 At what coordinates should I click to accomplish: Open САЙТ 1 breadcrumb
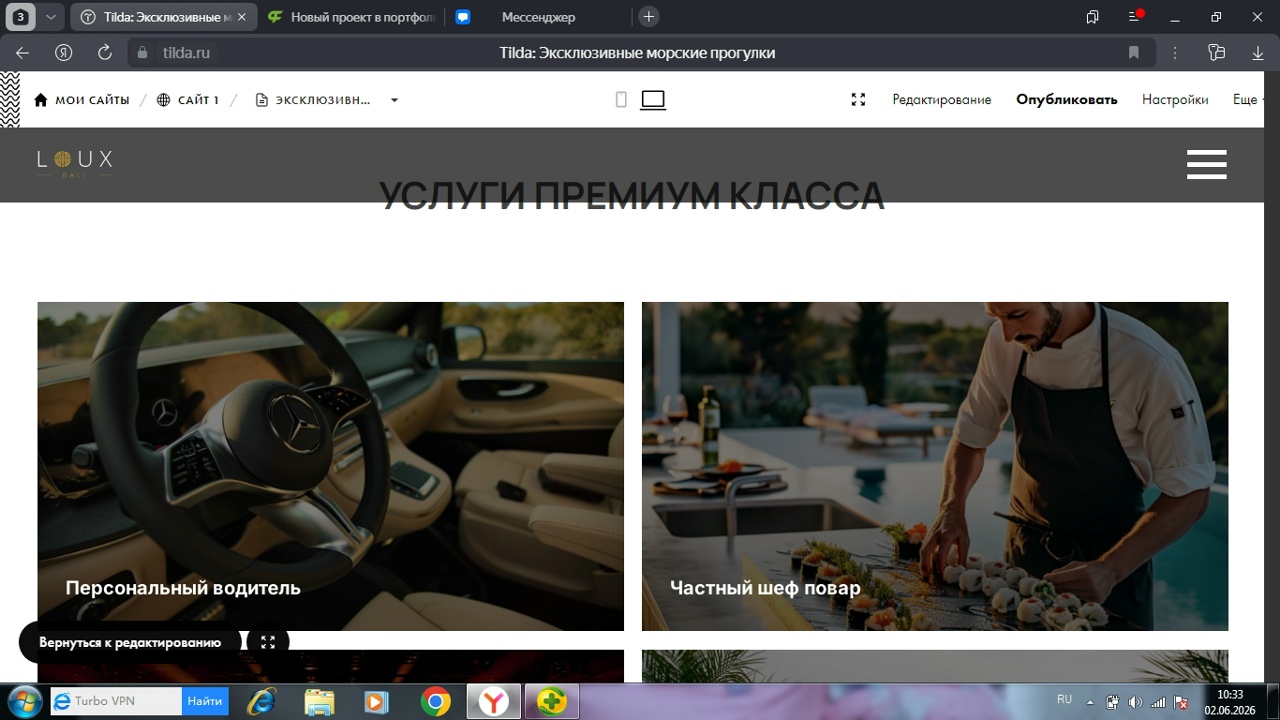(188, 100)
